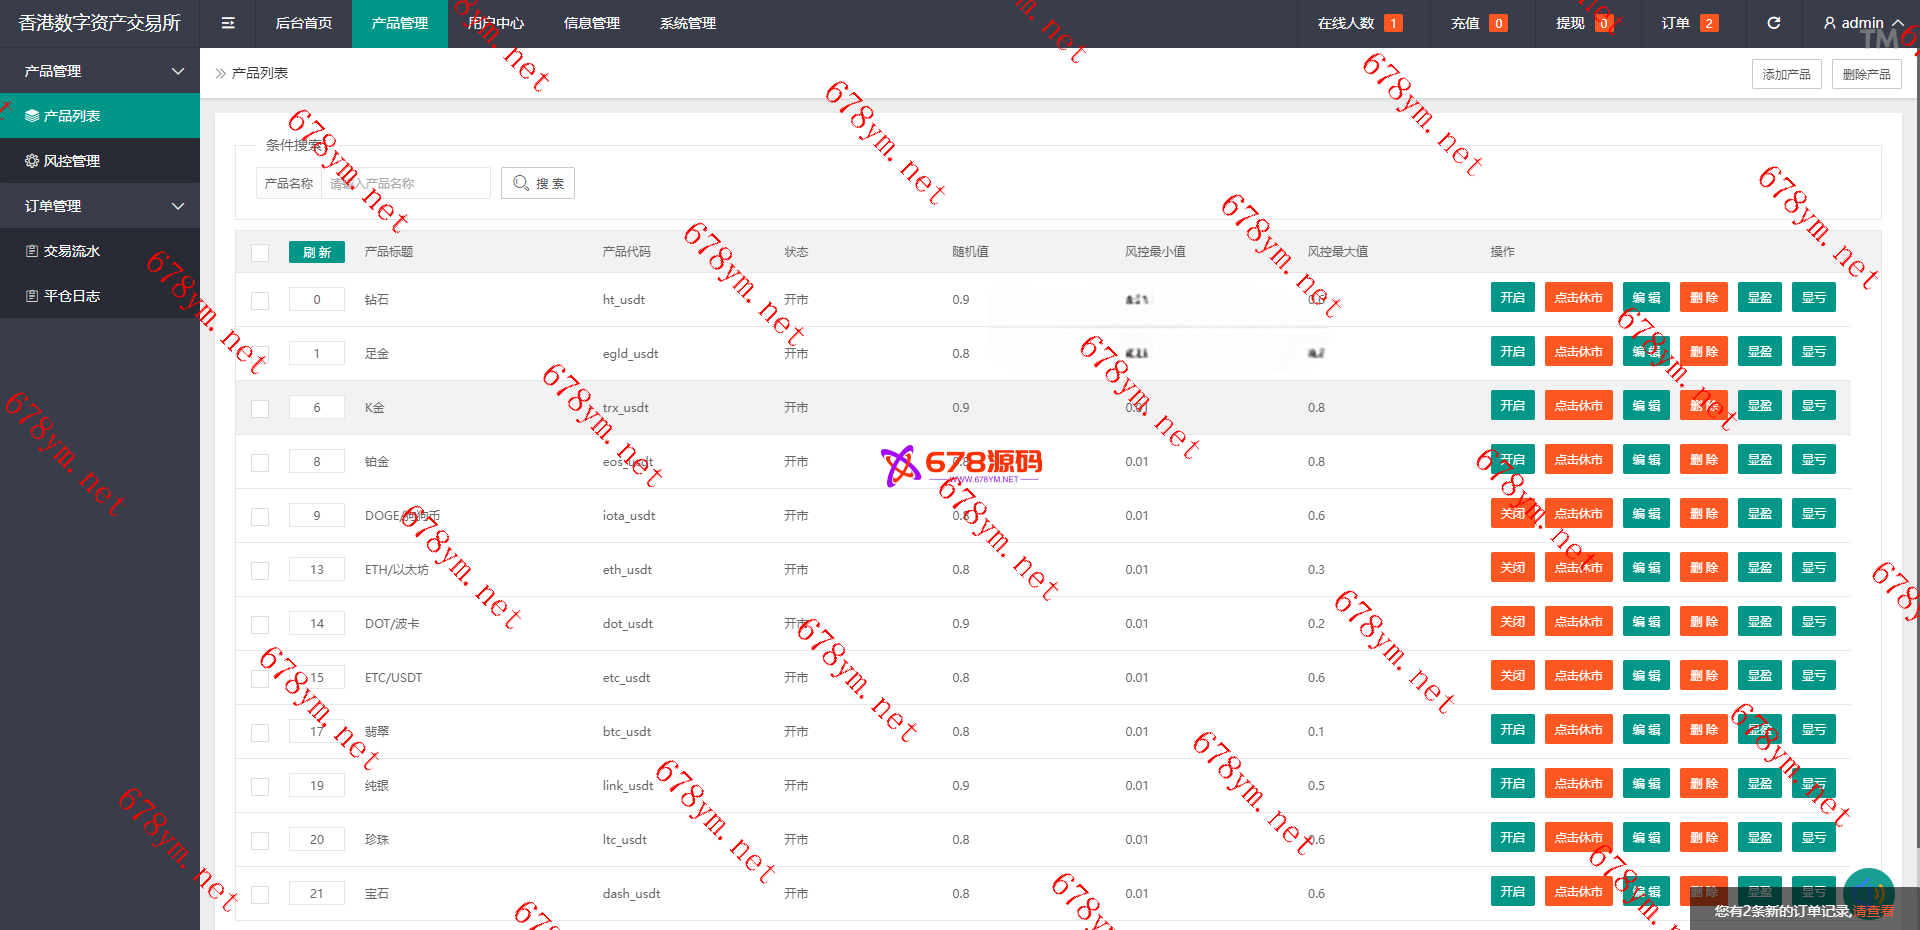
Task: Collapse the 产品管理 sidebar section
Action: [178, 71]
